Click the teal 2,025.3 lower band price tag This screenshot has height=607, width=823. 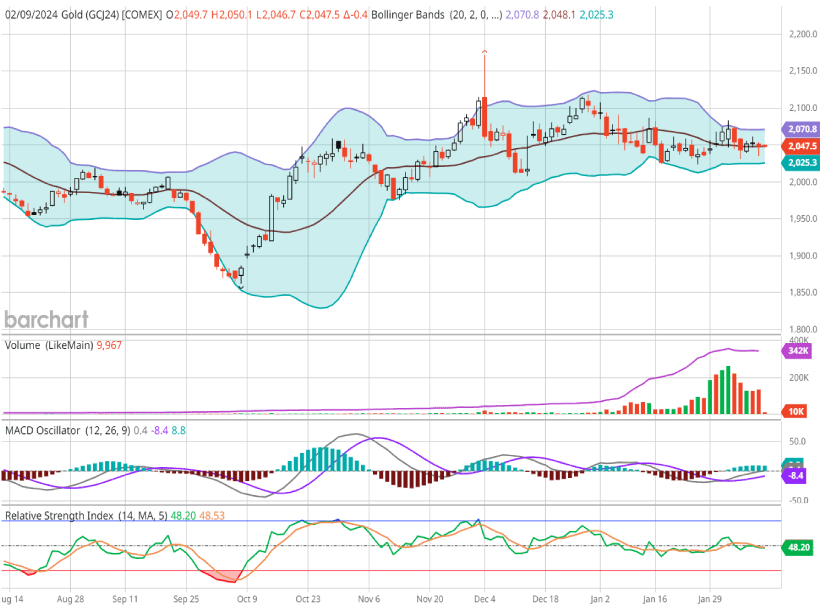[x=803, y=162]
